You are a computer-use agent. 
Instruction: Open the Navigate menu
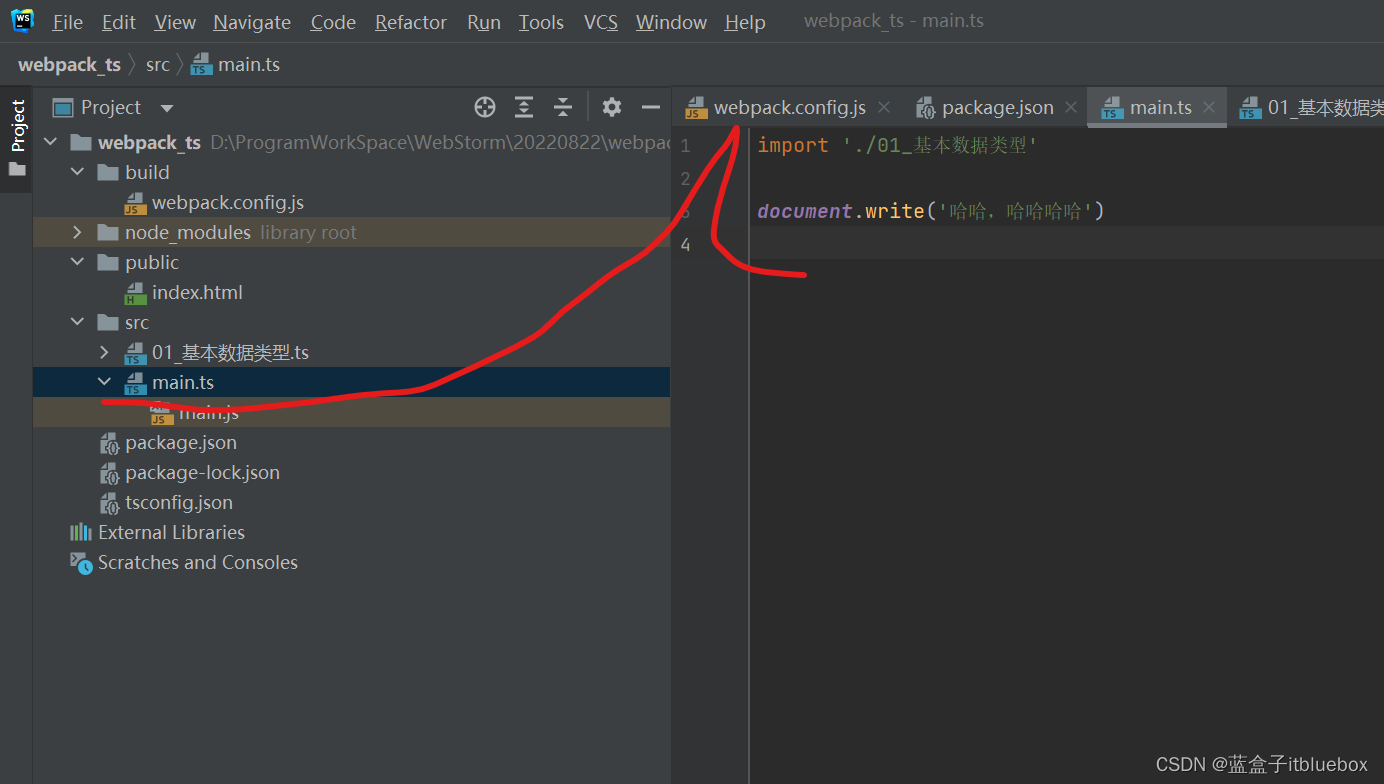point(252,22)
